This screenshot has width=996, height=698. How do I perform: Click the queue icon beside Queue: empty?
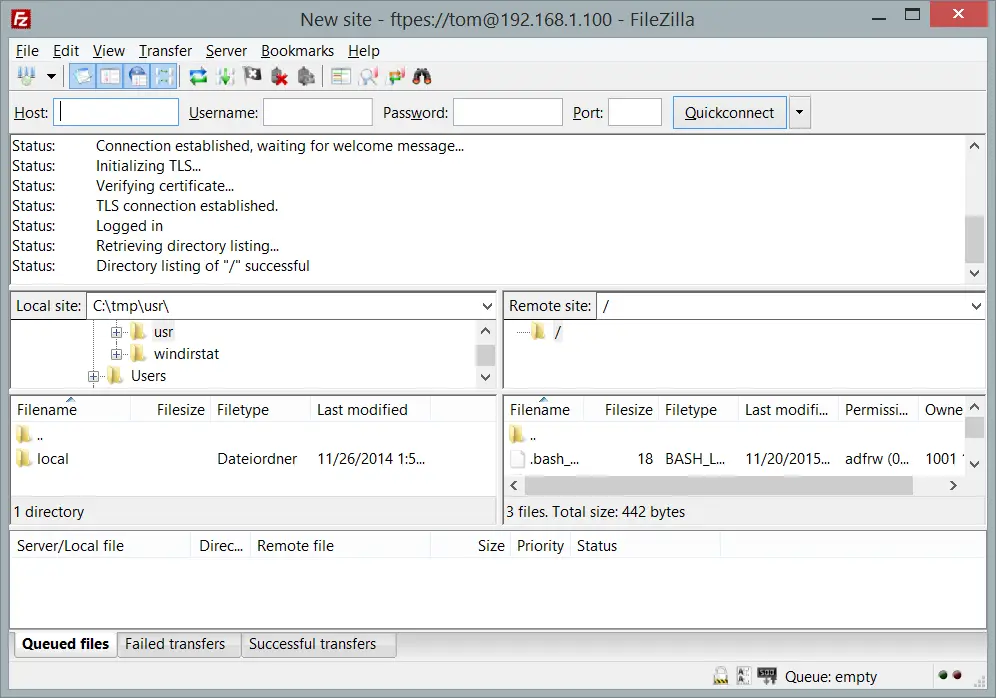(767, 676)
